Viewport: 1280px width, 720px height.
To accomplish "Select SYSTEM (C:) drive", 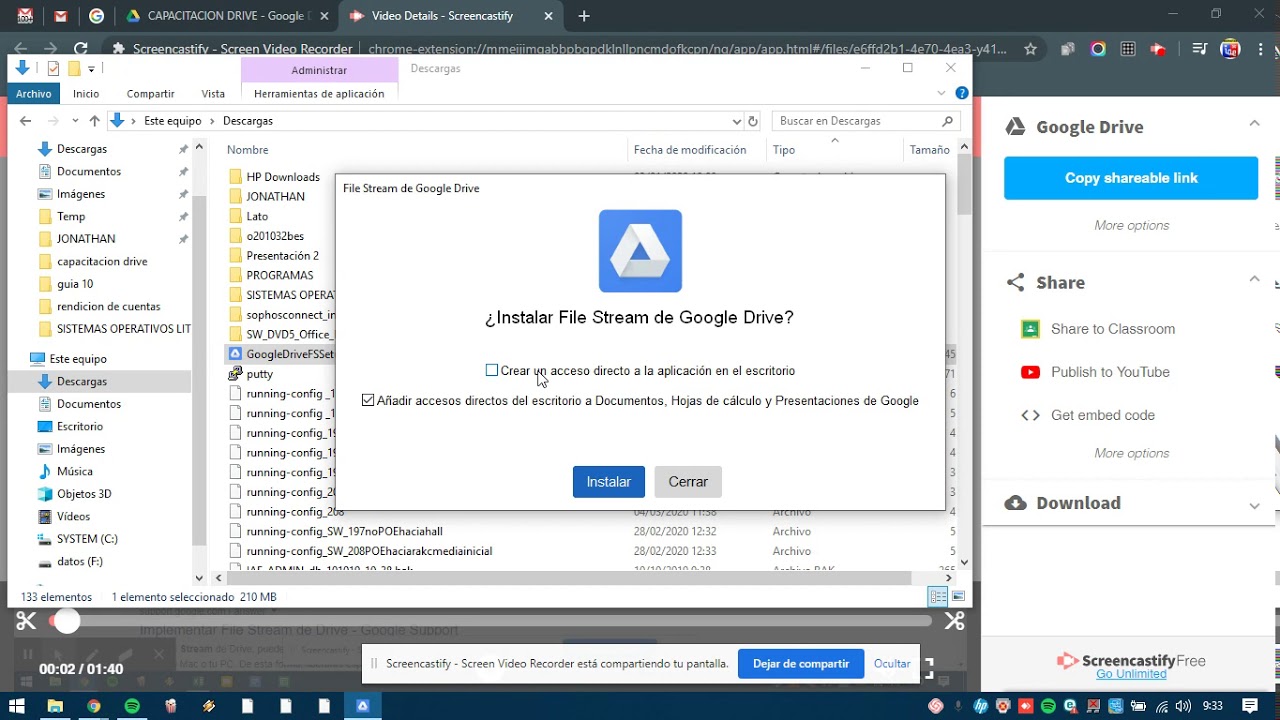I will pos(87,539).
